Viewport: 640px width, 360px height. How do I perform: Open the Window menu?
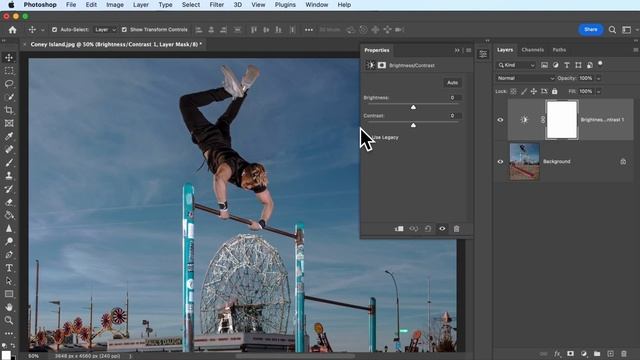point(316,5)
